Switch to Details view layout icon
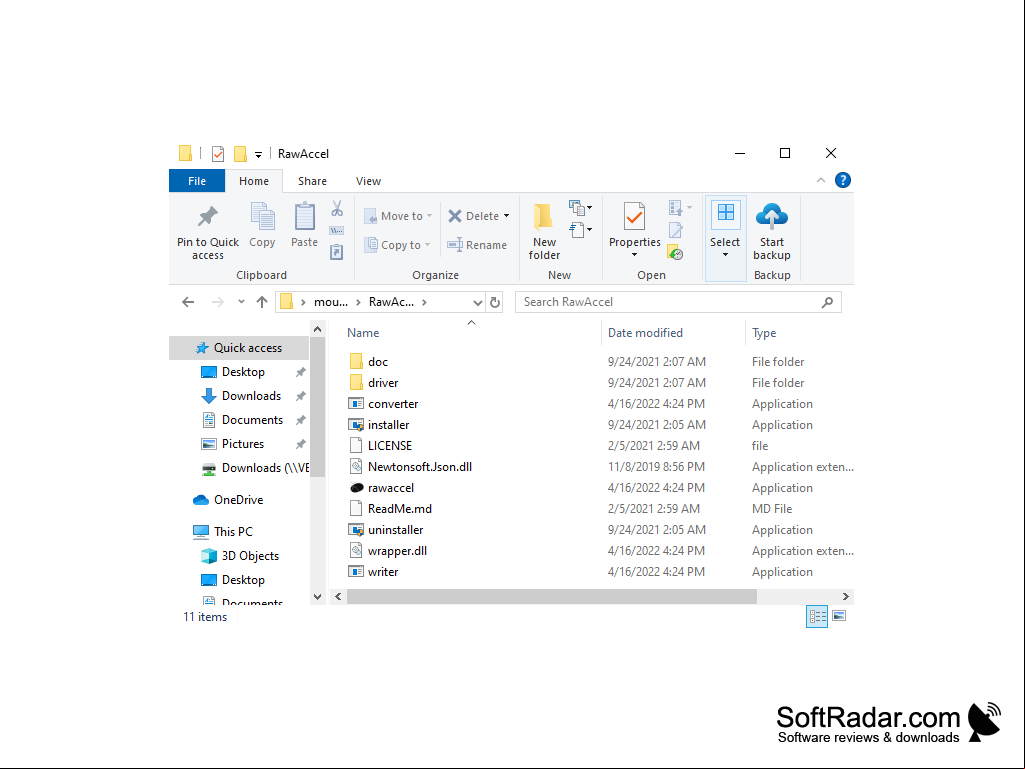This screenshot has height=769, width=1025. point(817,617)
